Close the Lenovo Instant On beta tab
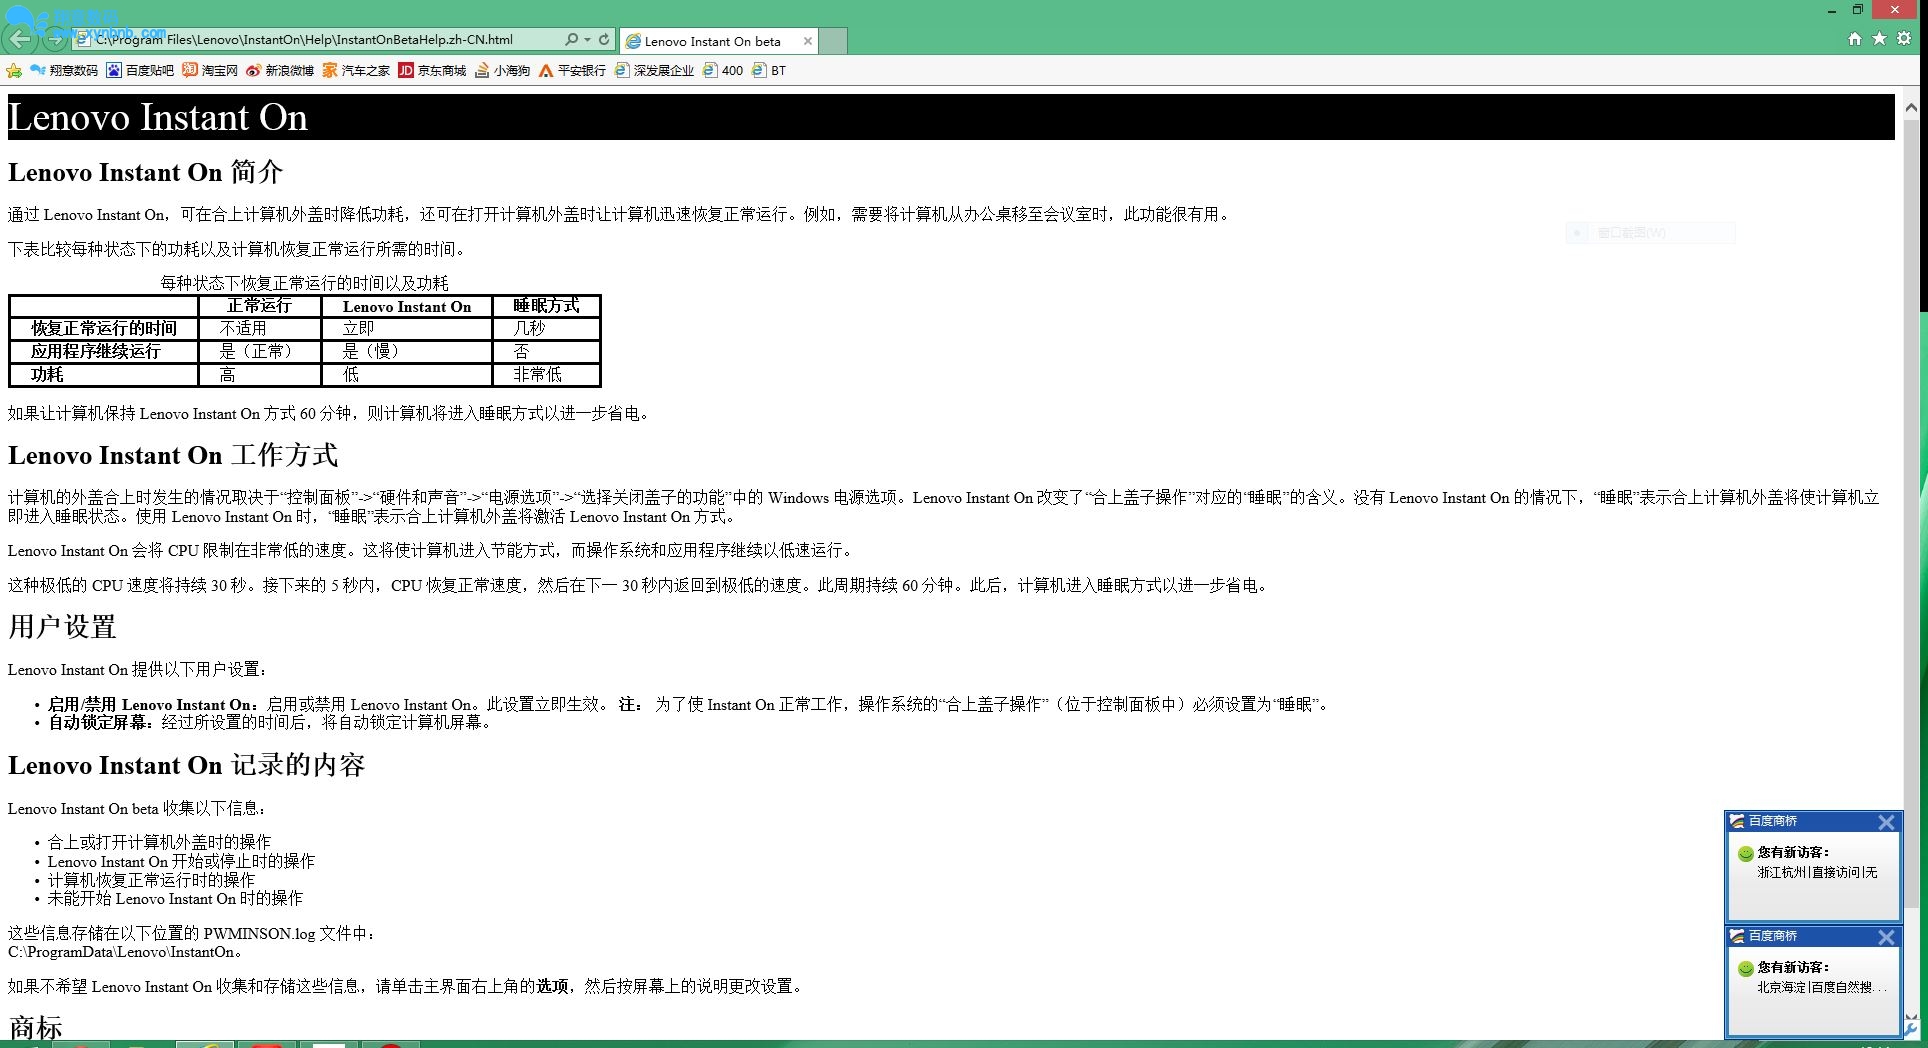Viewport: 1928px width, 1048px height. point(808,41)
